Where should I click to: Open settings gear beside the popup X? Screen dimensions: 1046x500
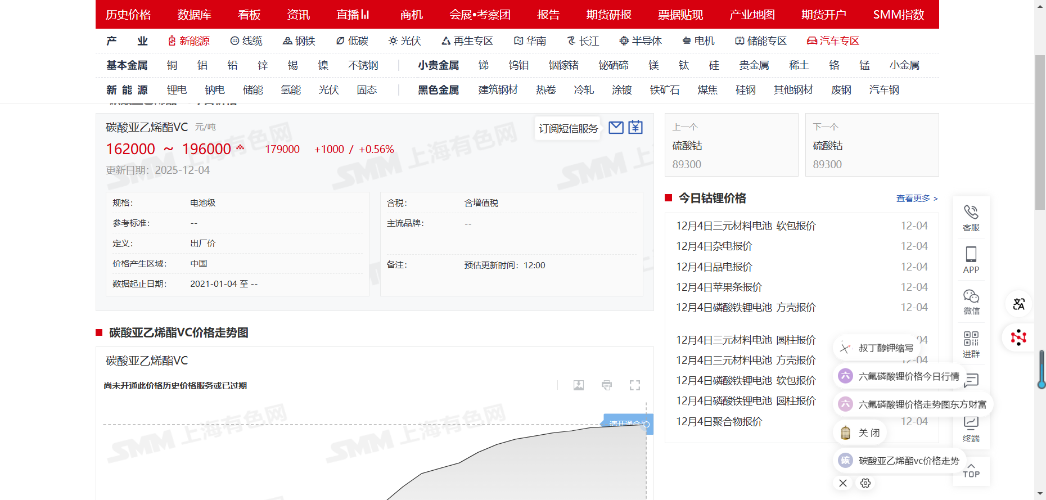(x=865, y=483)
